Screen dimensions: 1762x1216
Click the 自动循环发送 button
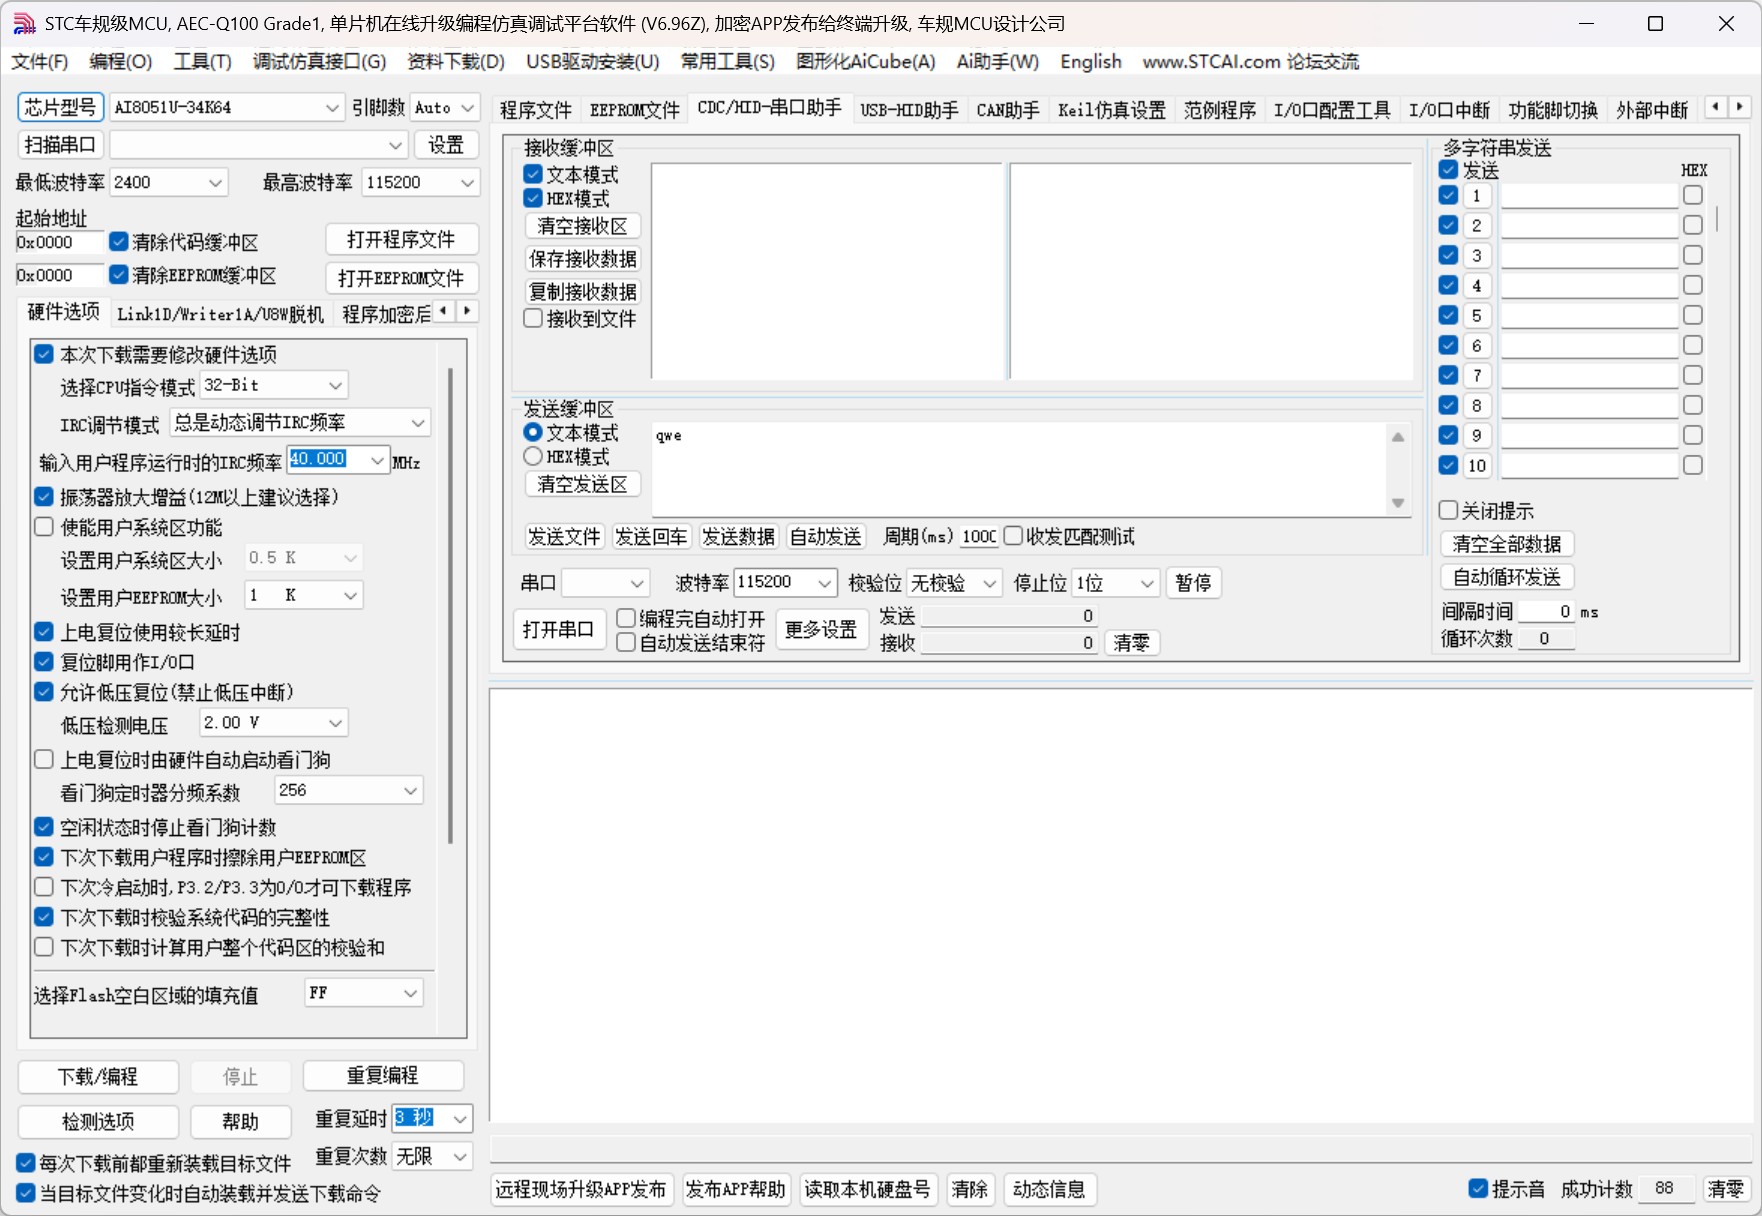[1507, 577]
